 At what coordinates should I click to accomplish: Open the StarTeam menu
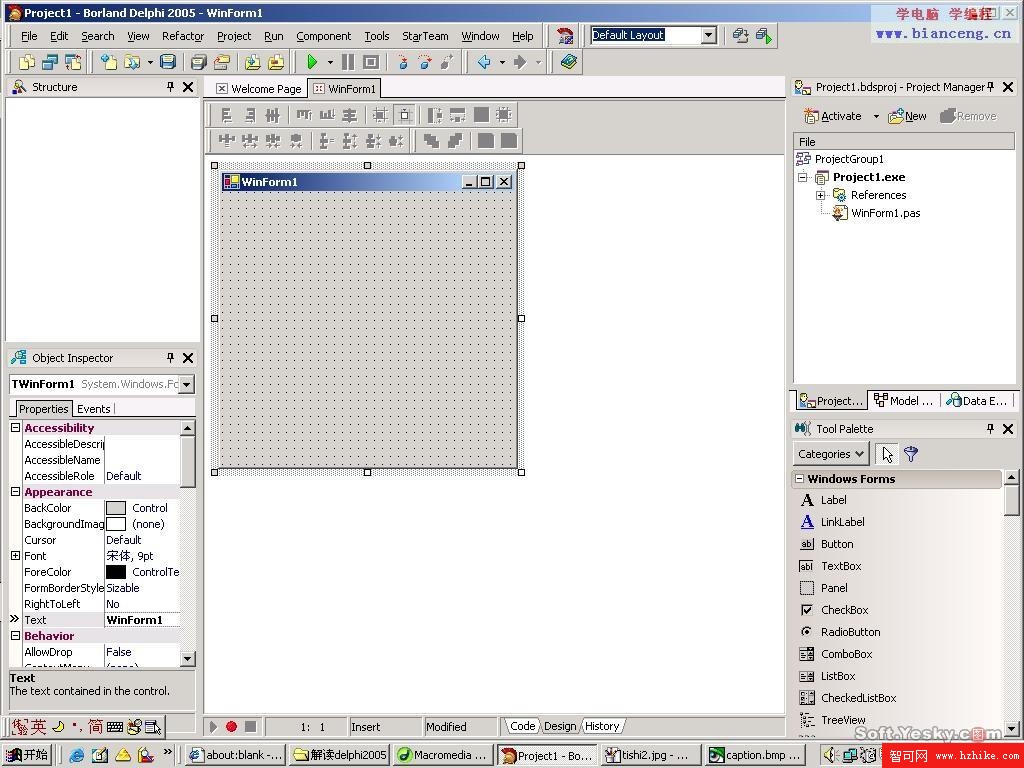tap(425, 36)
